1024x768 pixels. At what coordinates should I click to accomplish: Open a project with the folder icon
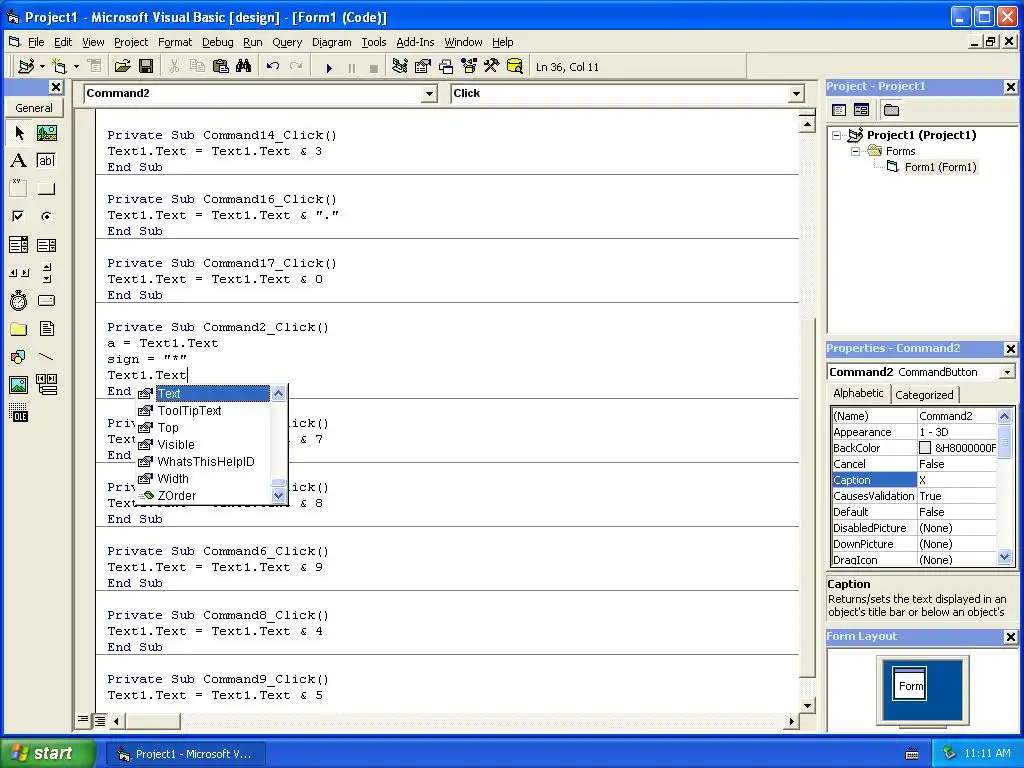tap(122, 66)
